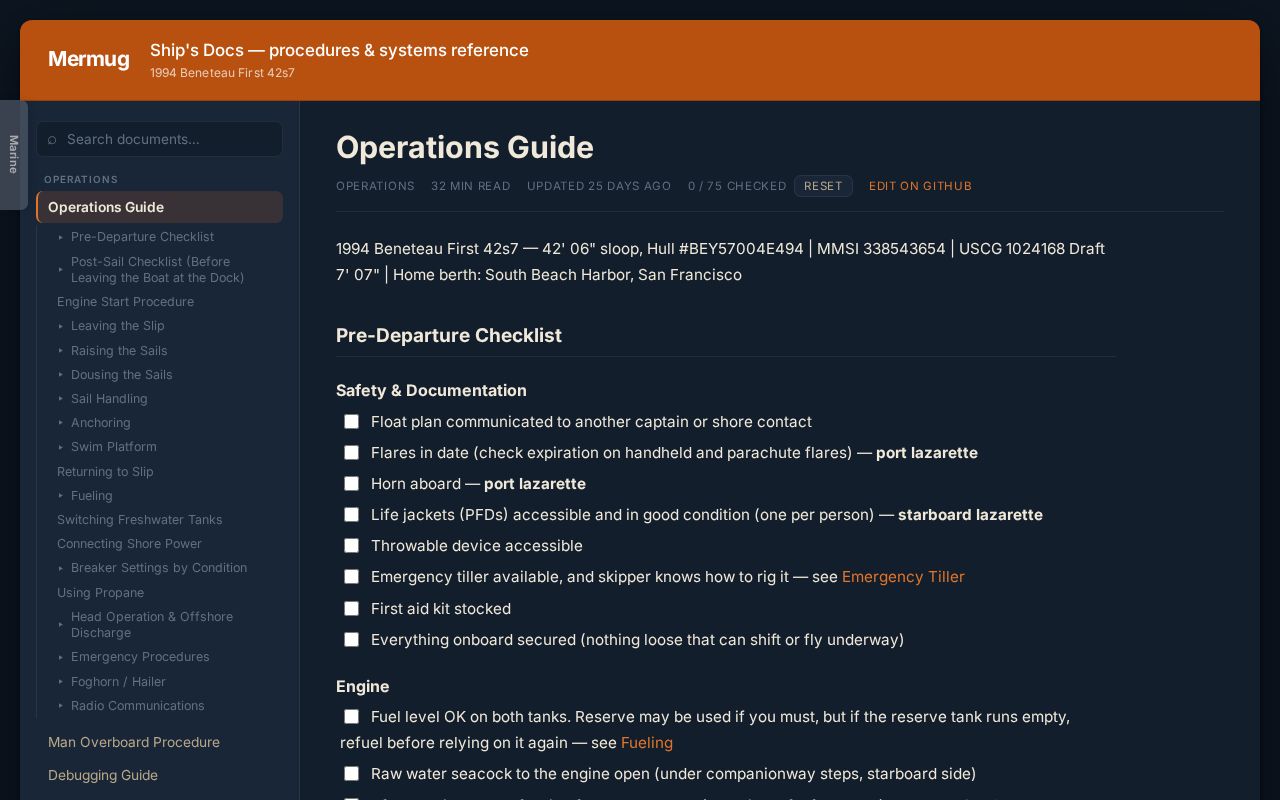Focus the Search documents field
Screen dimensions: 1280x800
(x=160, y=139)
